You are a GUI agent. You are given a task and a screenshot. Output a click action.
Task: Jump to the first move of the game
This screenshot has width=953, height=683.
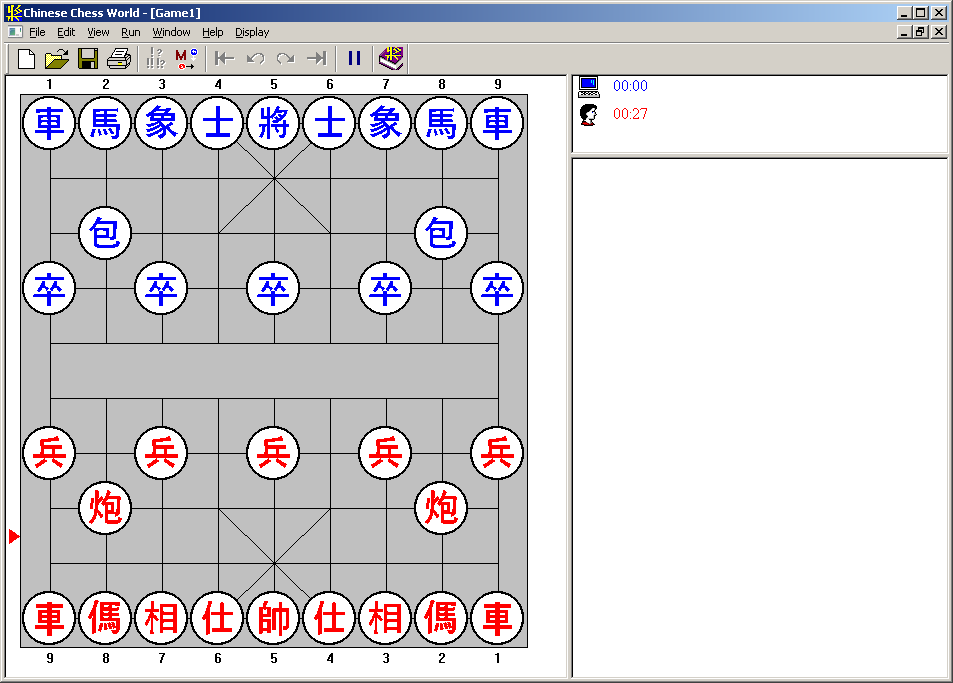coord(224,59)
